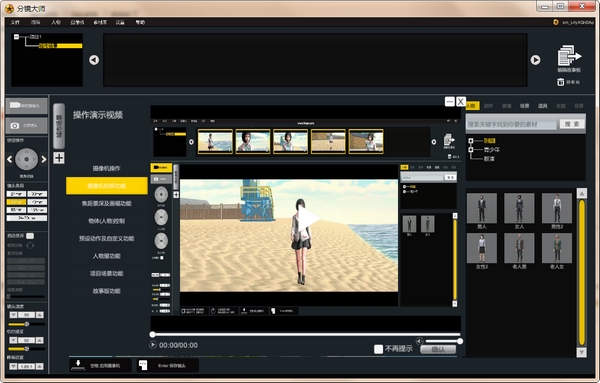Select the 女人 character thumbnail
600x383 pixels.
(x=519, y=211)
